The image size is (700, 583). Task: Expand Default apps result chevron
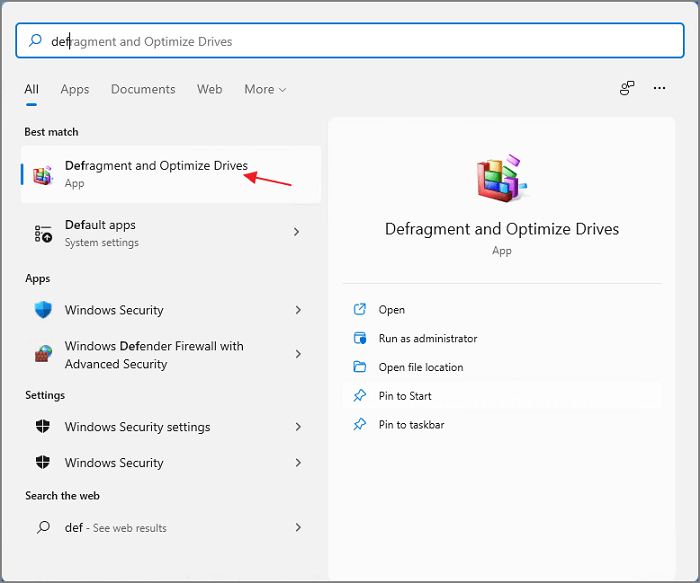[297, 232]
